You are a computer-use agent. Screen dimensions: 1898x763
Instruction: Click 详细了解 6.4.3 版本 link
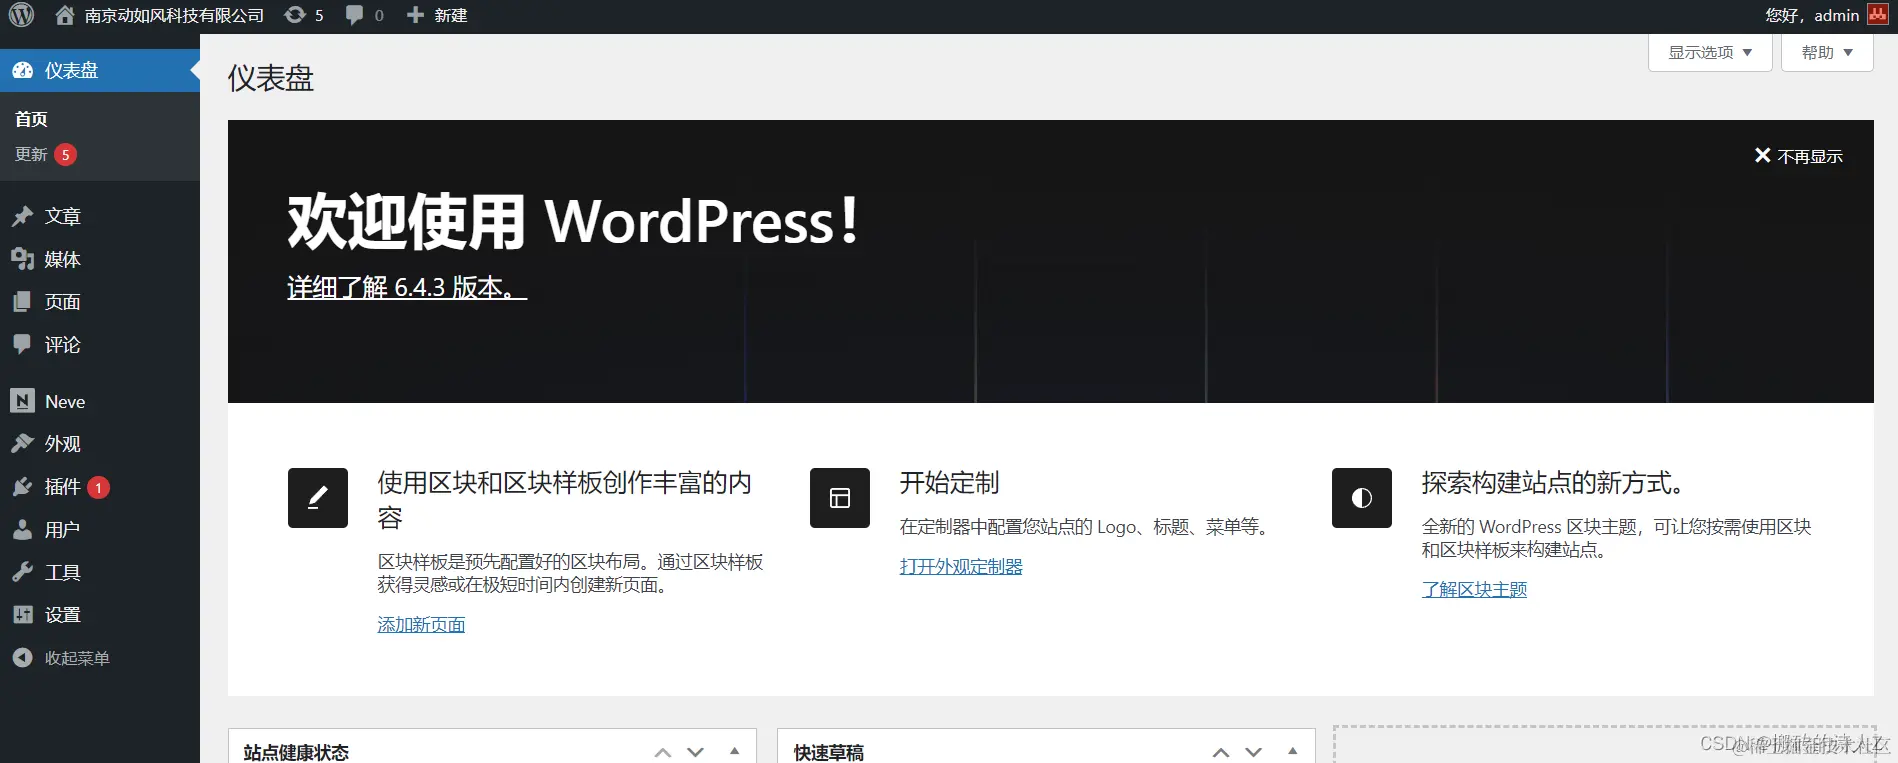(407, 287)
